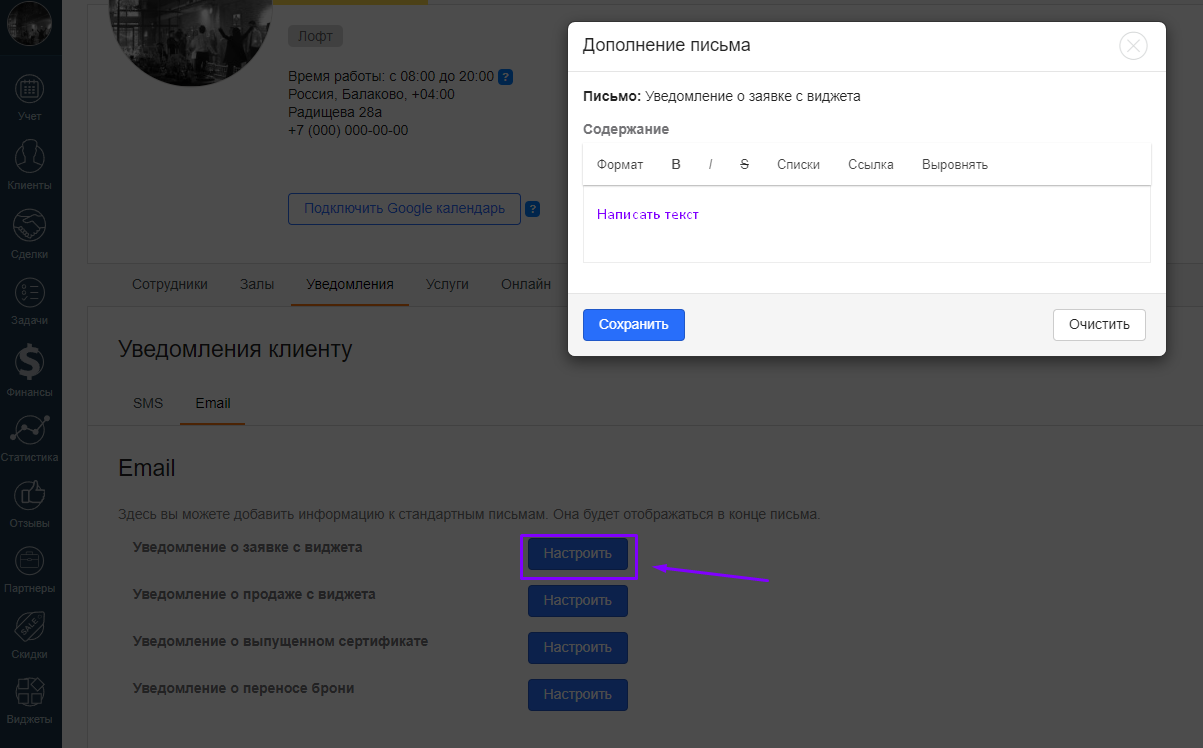Click Настроить for переносе брони
The height and width of the screenshot is (748, 1203).
(x=578, y=695)
